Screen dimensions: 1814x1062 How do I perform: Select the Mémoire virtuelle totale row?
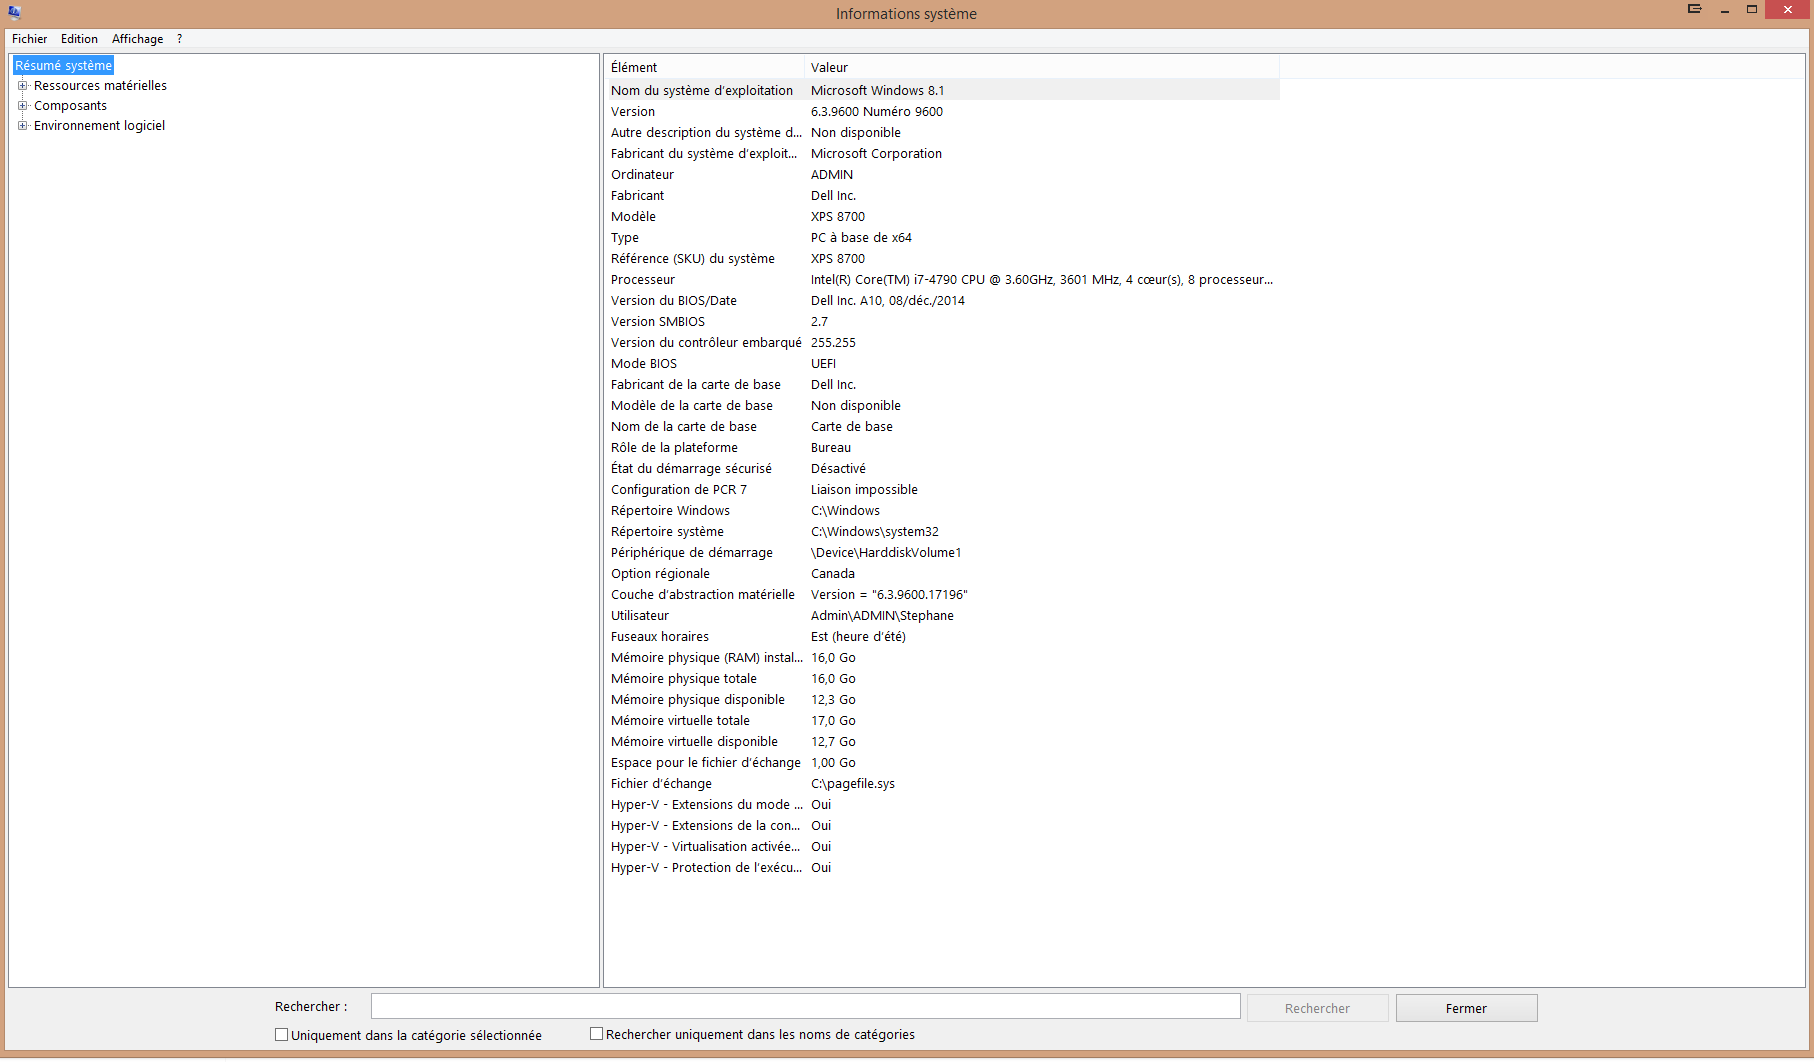pos(943,721)
